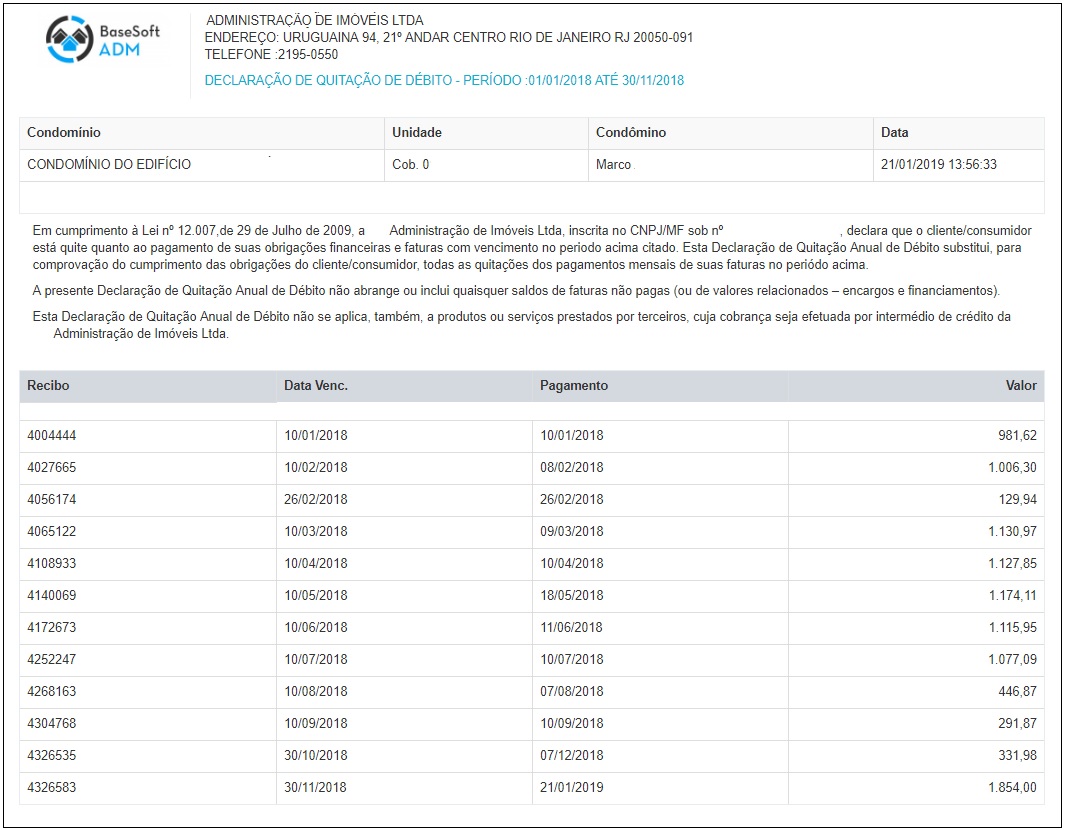The height and width of the screenshot is (830, 1065).
Task: Click the company address line with Uruguaiana 94
Action: (448, 38)
